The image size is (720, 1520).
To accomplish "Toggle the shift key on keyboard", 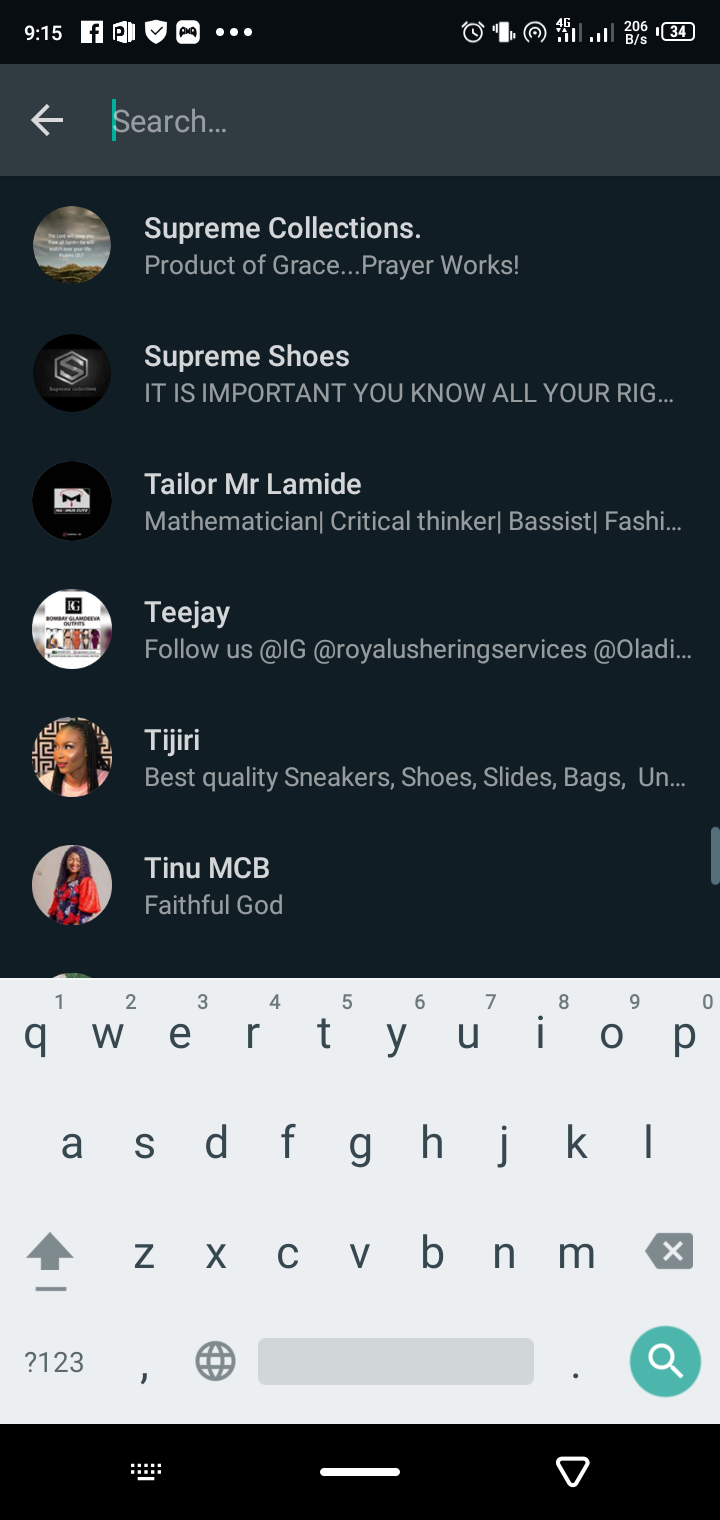I will 50,1258.
